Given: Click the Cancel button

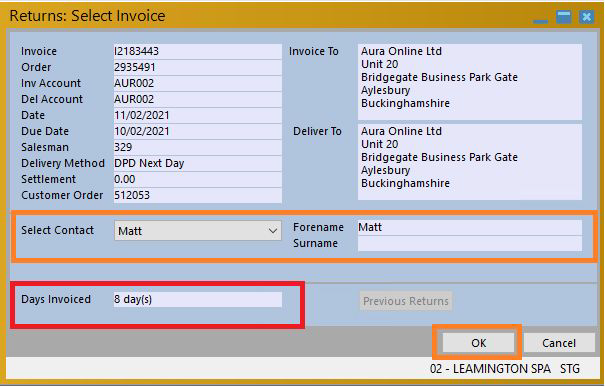Looking at the screenshot, I should 559,343.
